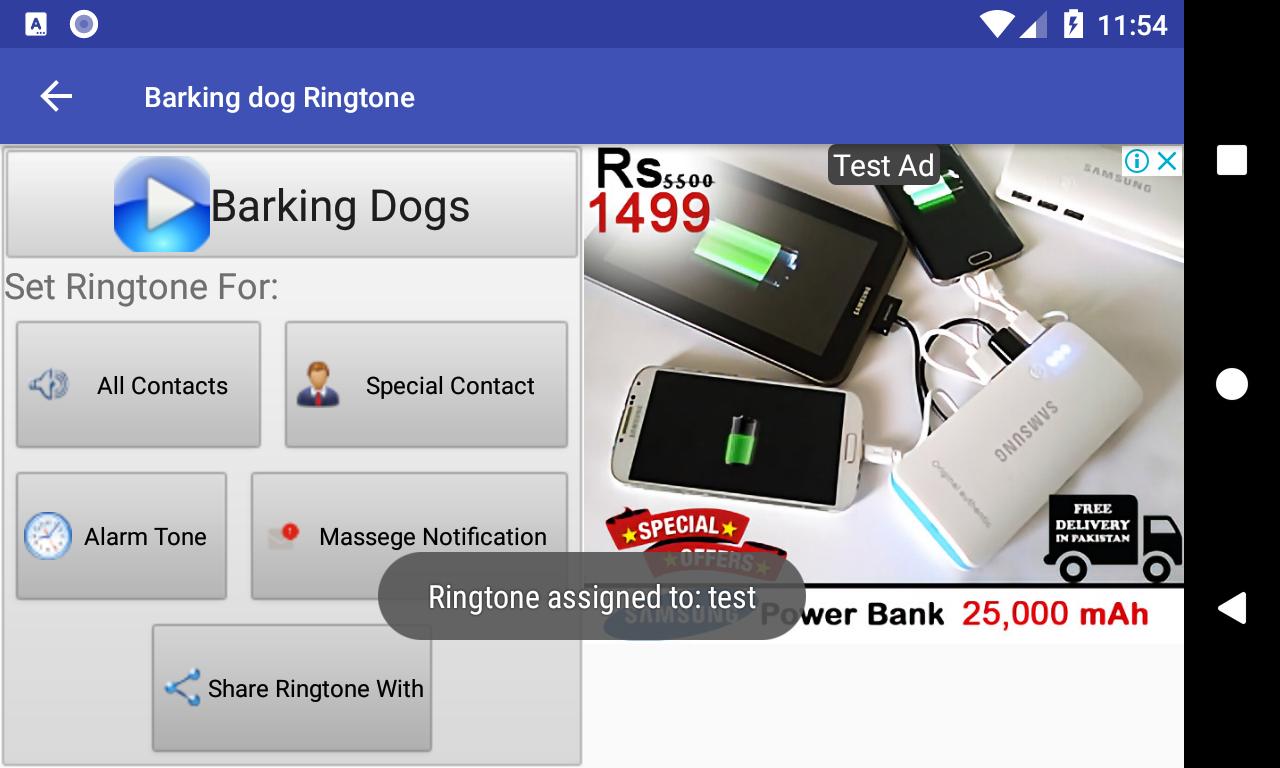Tap the clock icon for Alarm Tone
This screenshot has height=768, width=1280.
click(48, 536)
